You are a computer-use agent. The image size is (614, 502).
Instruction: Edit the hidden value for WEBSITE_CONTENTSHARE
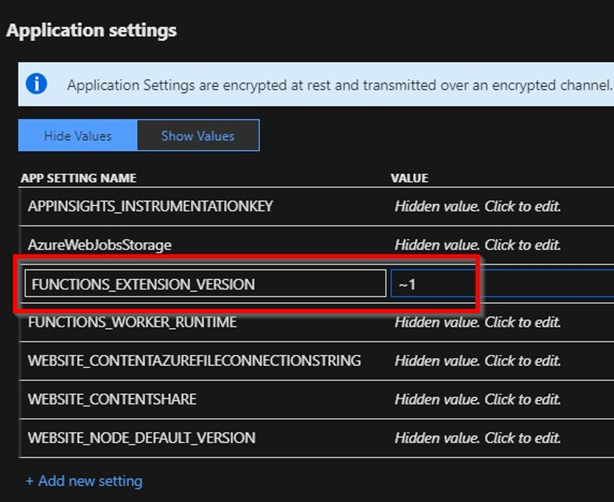point(477,399)
